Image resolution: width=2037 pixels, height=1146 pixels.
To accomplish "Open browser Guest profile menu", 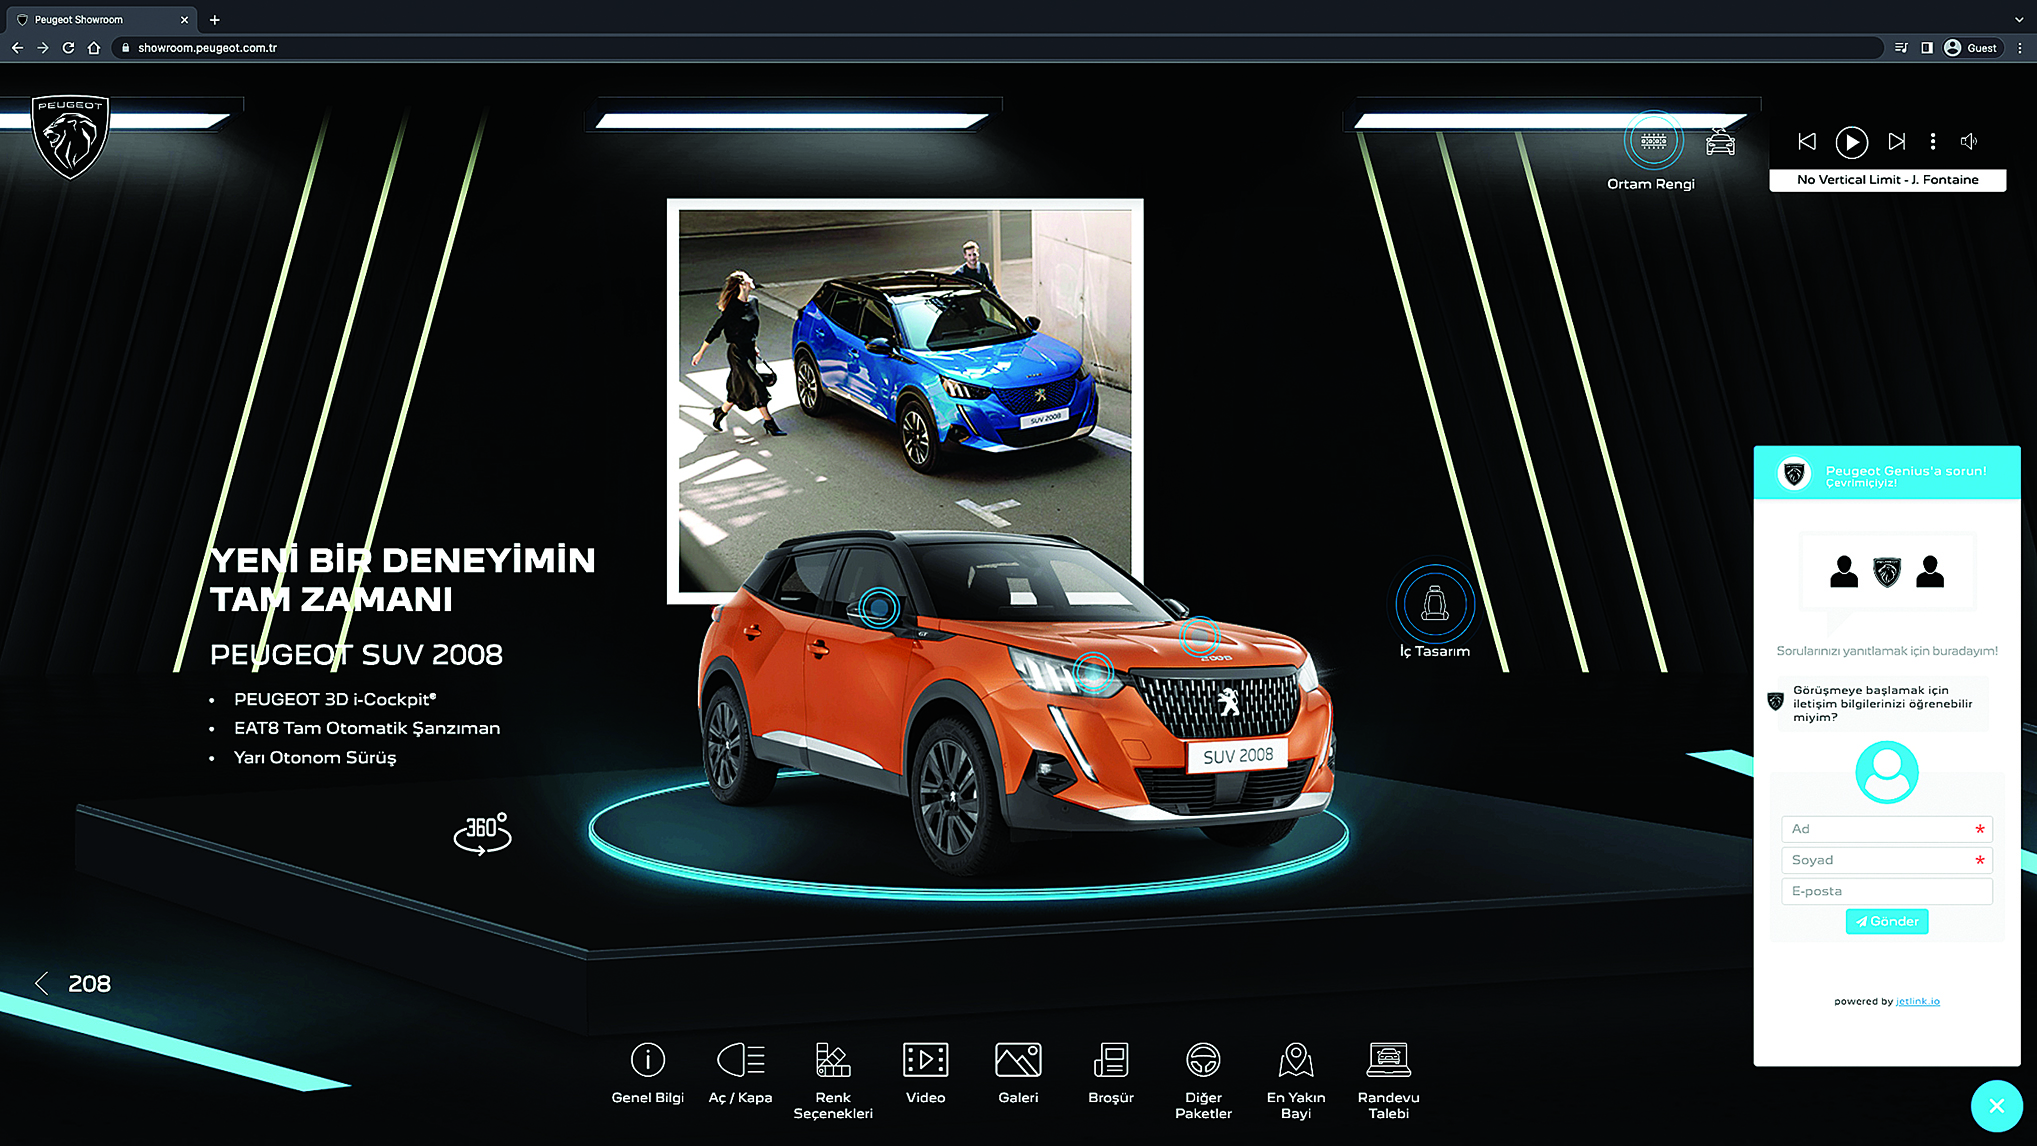I will pos(1971,48).
